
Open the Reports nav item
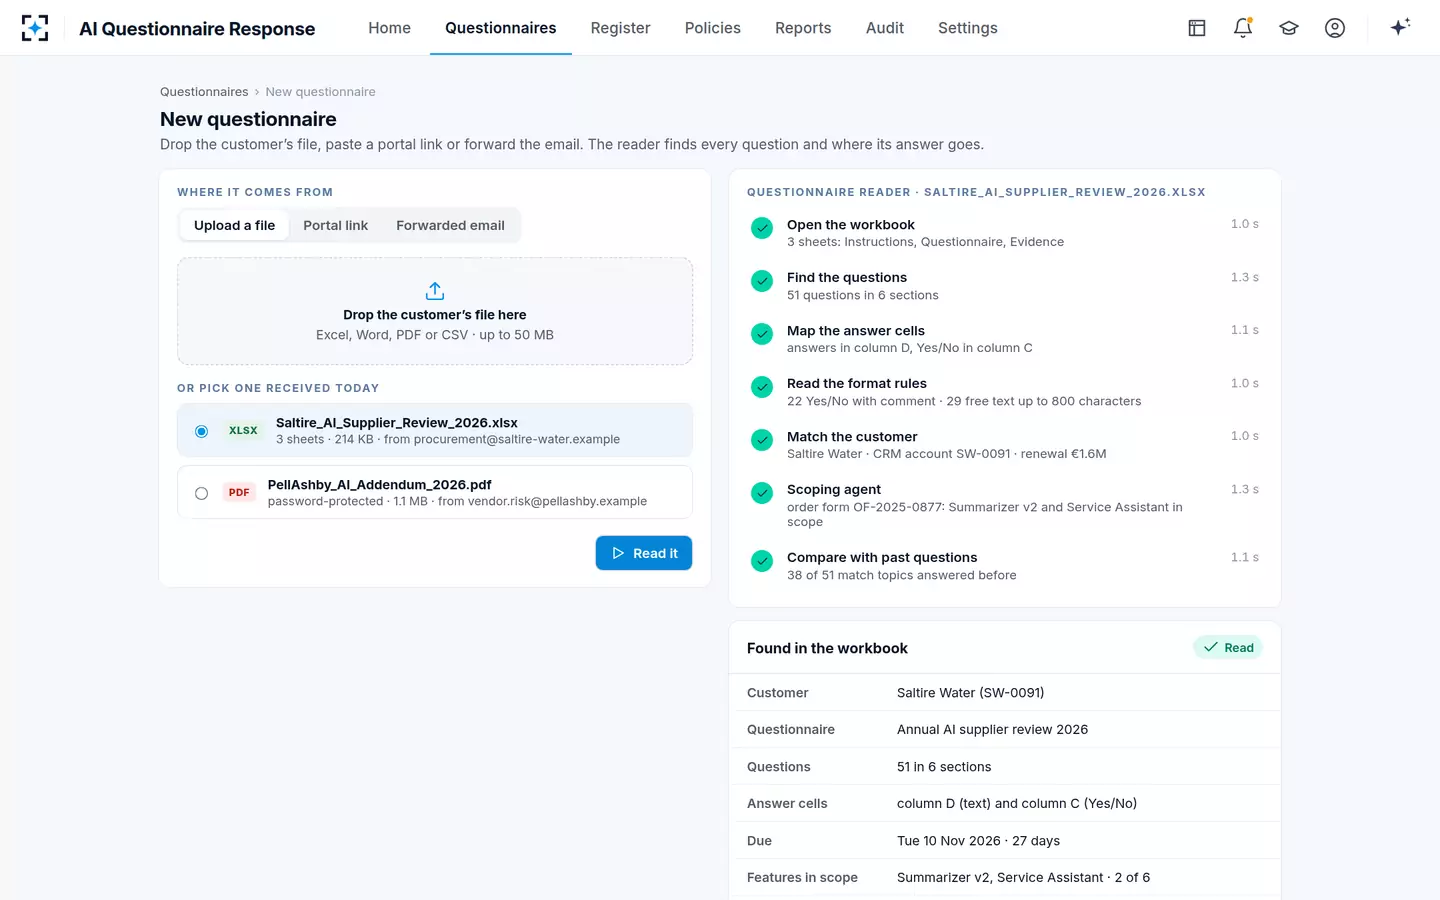tap(803, 28)
